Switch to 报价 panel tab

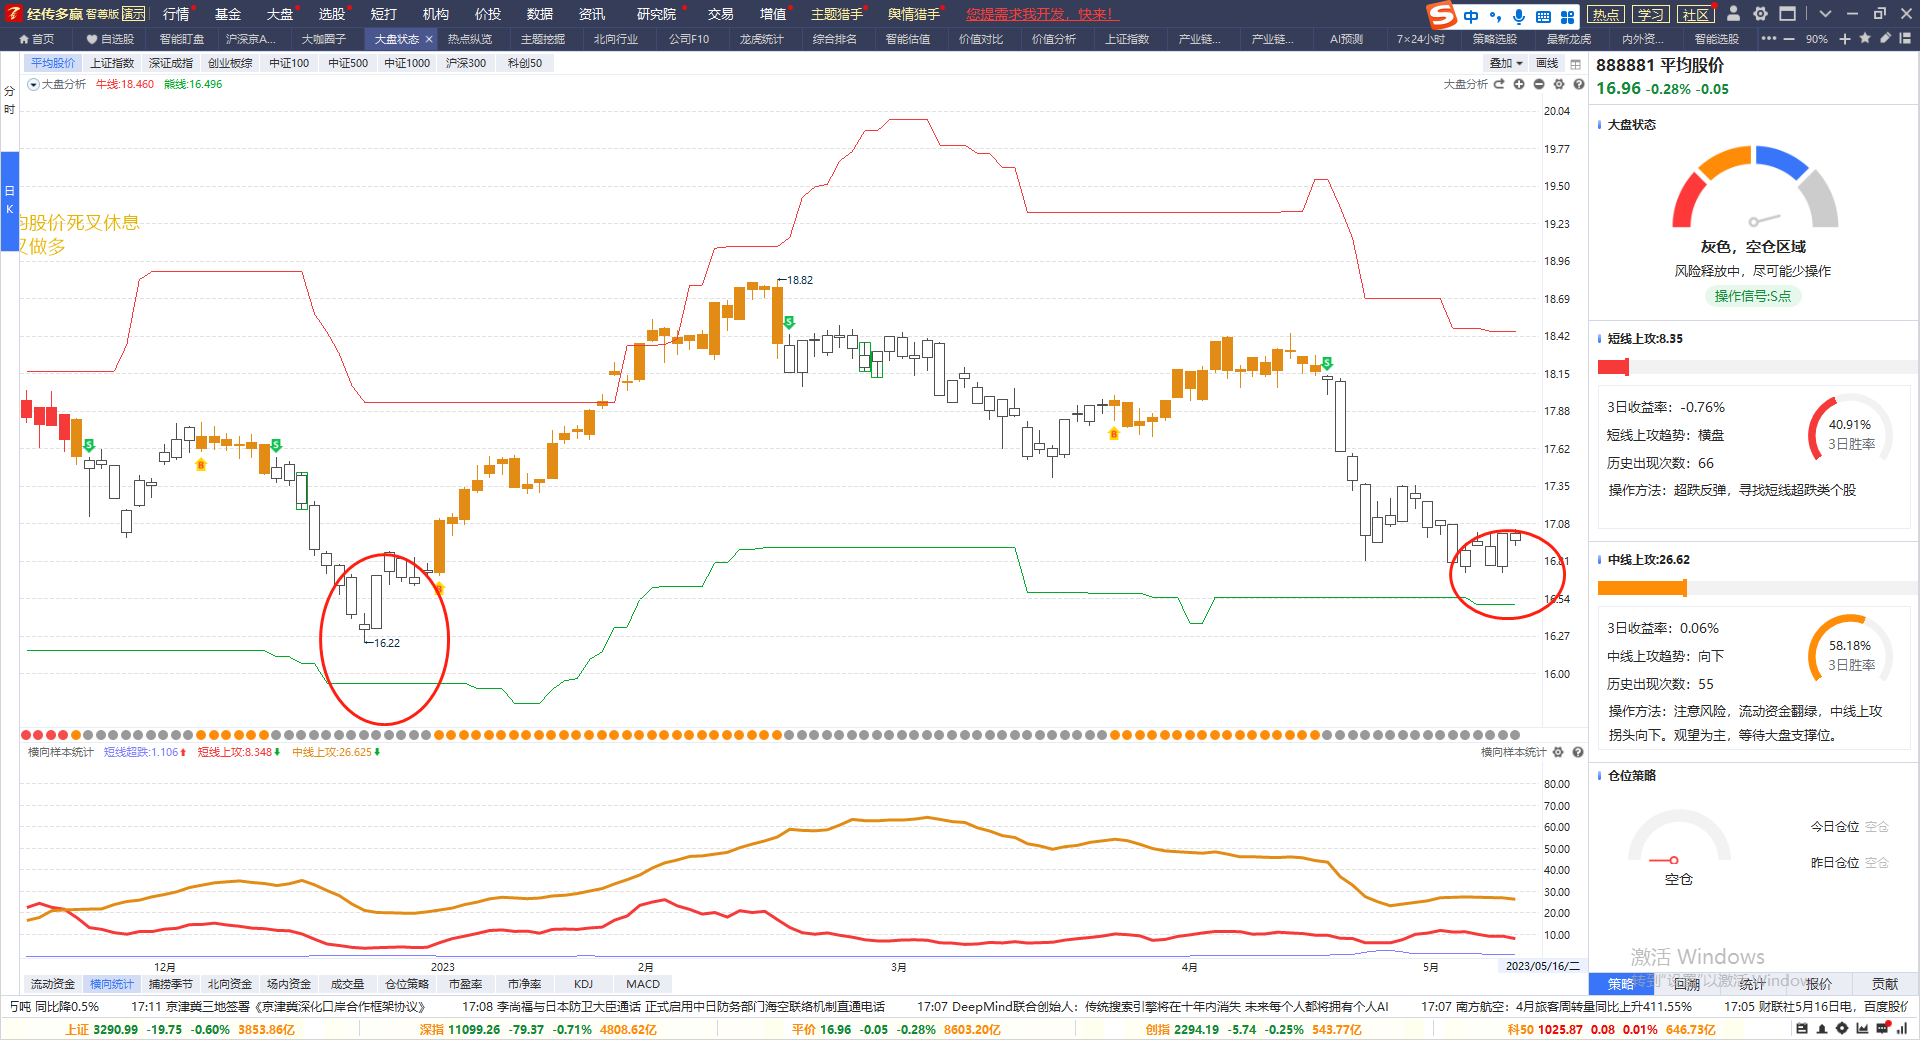point(1819,984)
